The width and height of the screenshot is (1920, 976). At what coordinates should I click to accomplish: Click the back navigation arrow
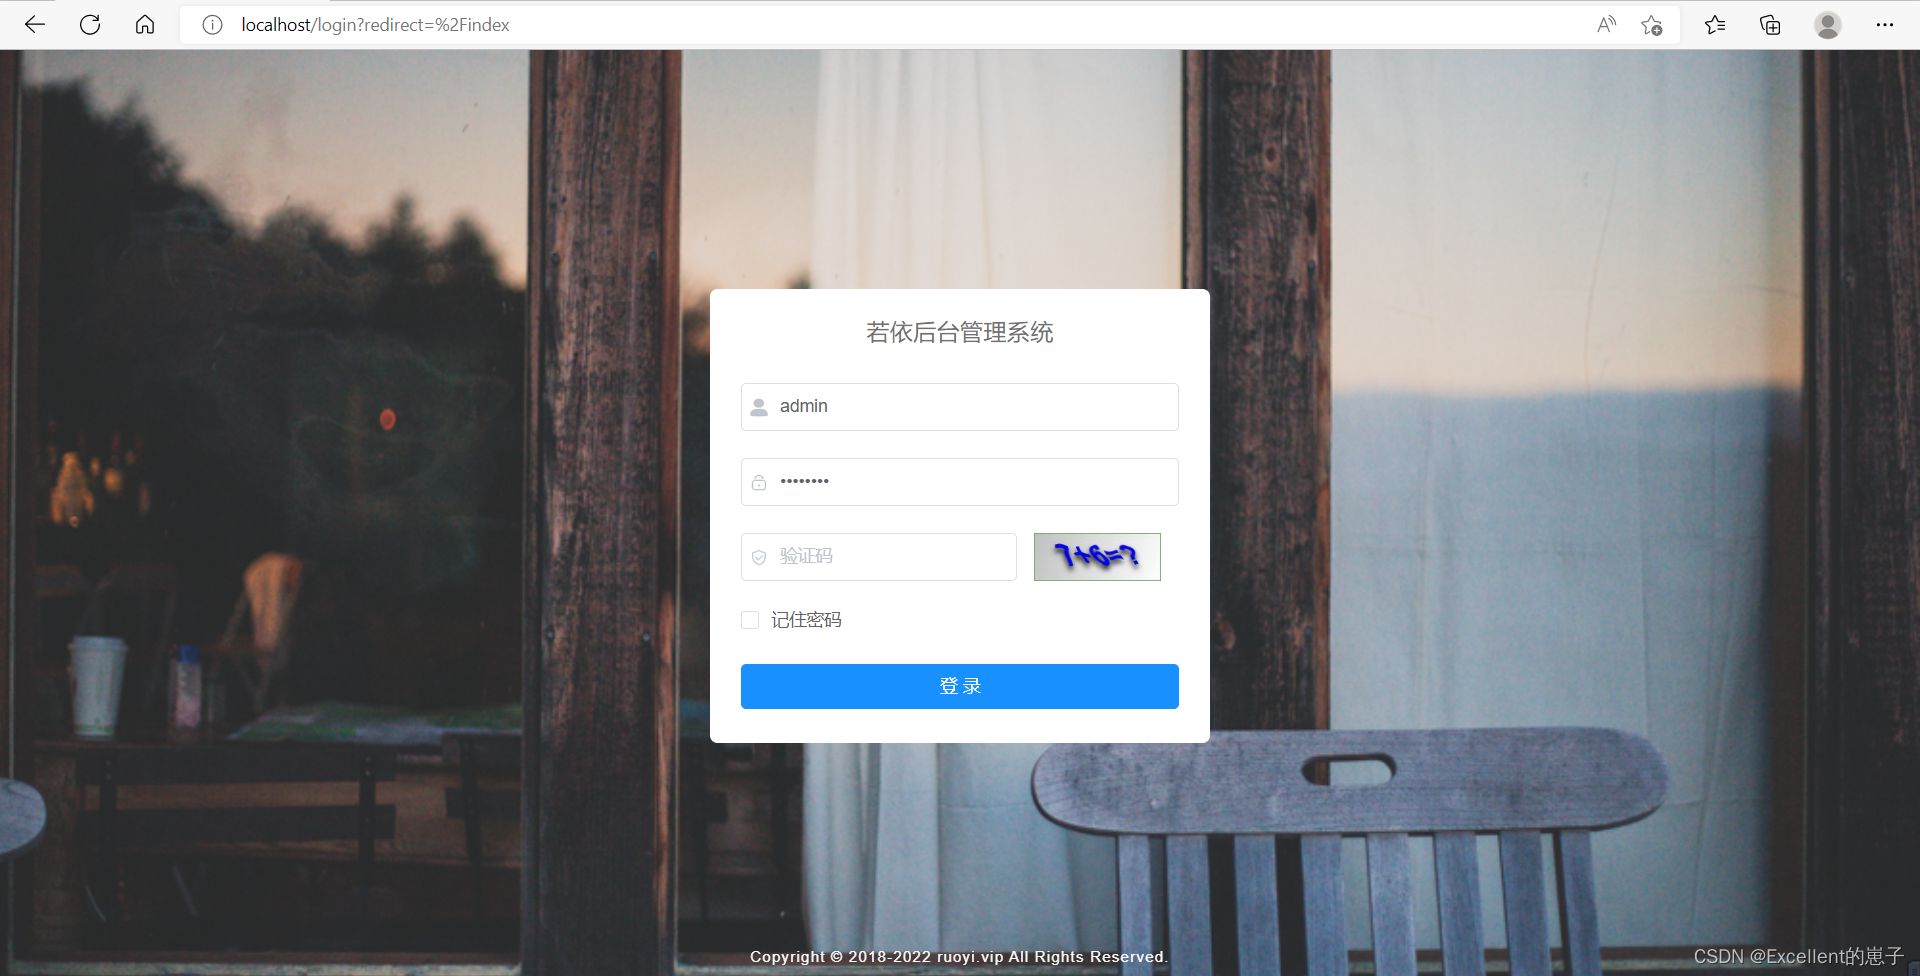[35, 25]
